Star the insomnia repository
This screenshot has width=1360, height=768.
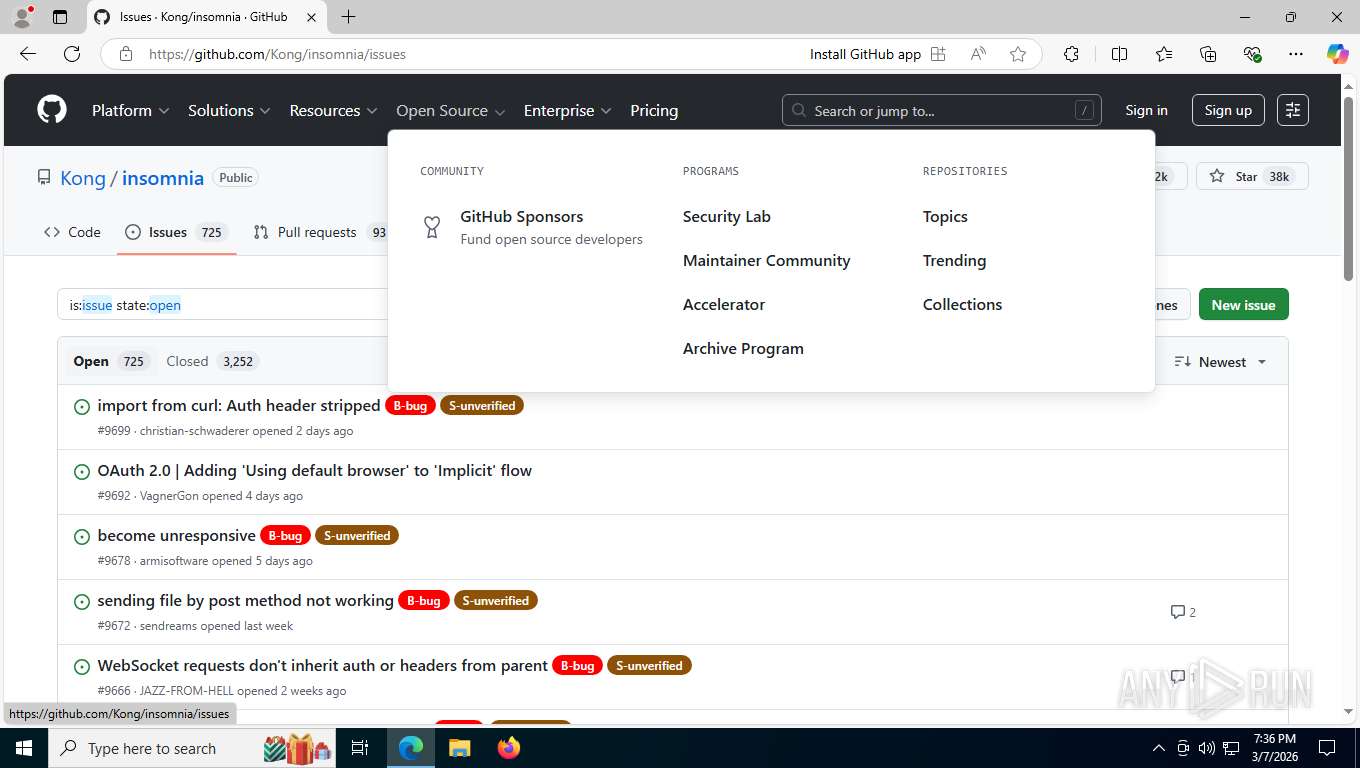[1252, 176]
